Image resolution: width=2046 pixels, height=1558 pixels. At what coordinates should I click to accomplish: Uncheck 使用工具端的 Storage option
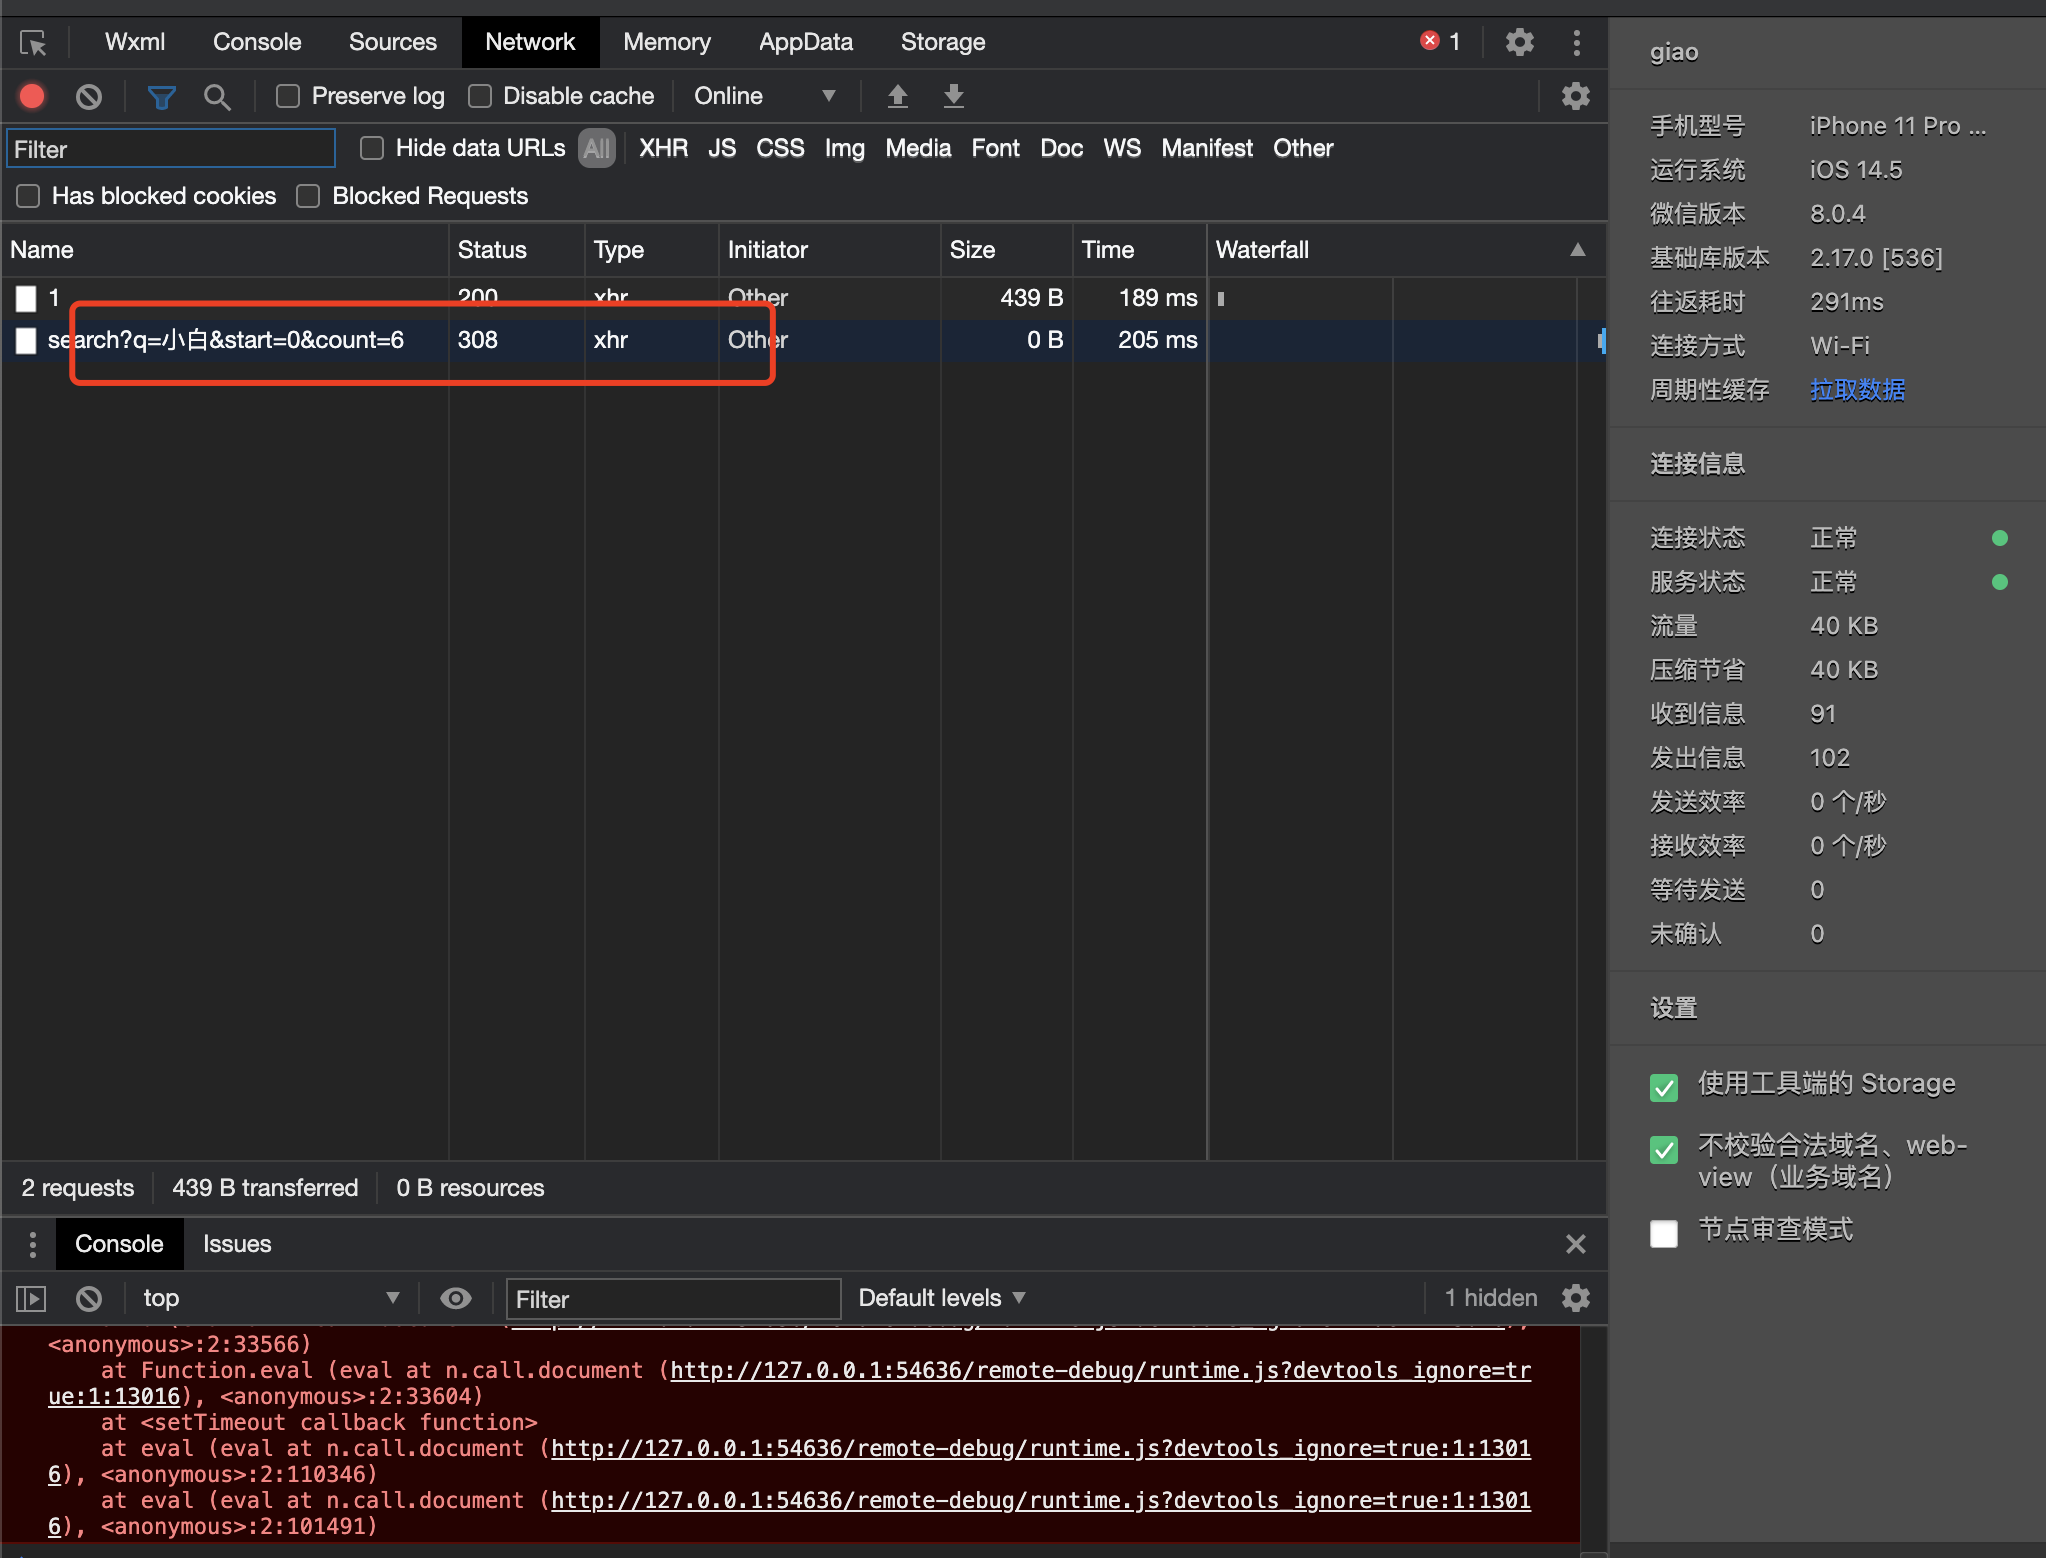[1663, 1087]
